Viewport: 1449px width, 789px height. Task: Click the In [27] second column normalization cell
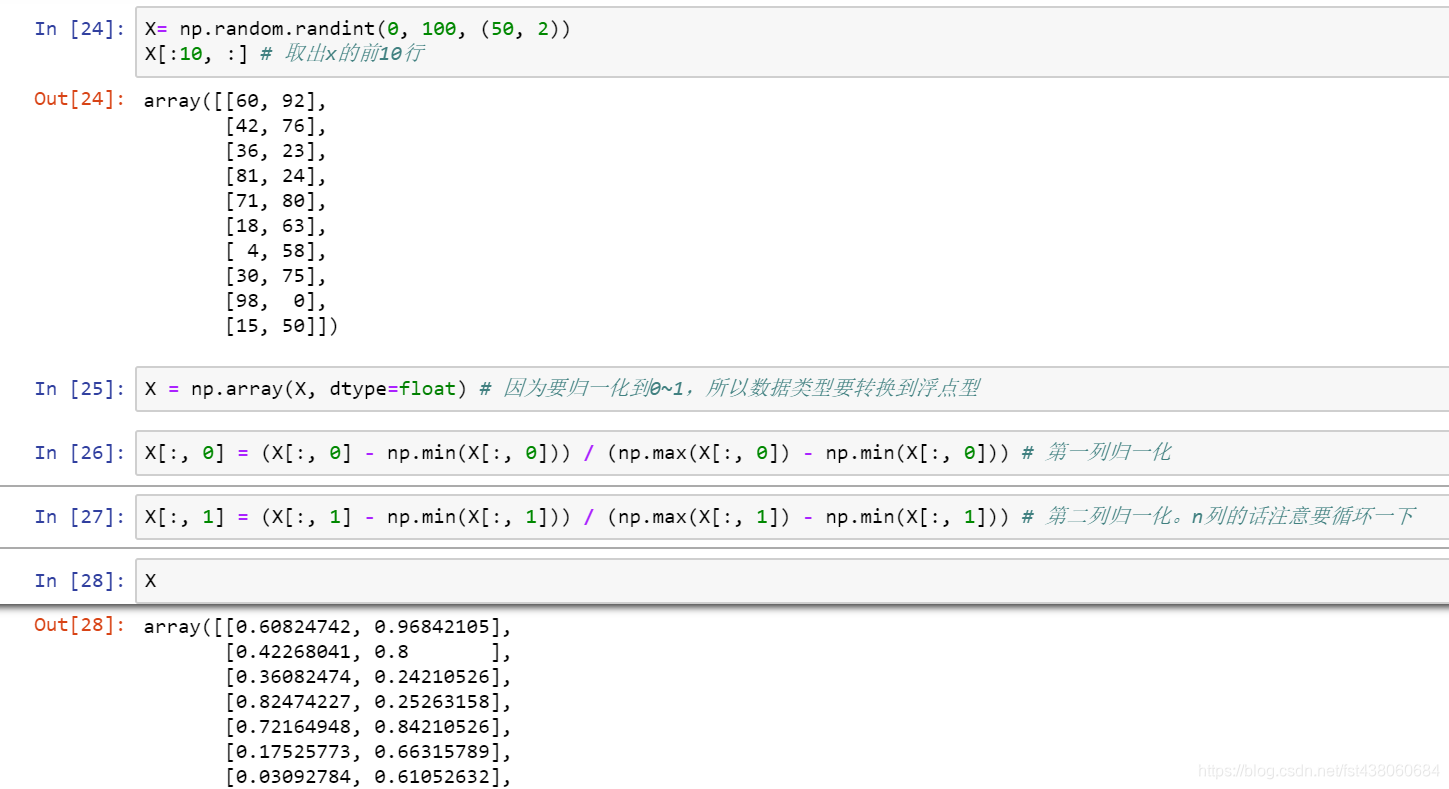(x=792, y=516)
